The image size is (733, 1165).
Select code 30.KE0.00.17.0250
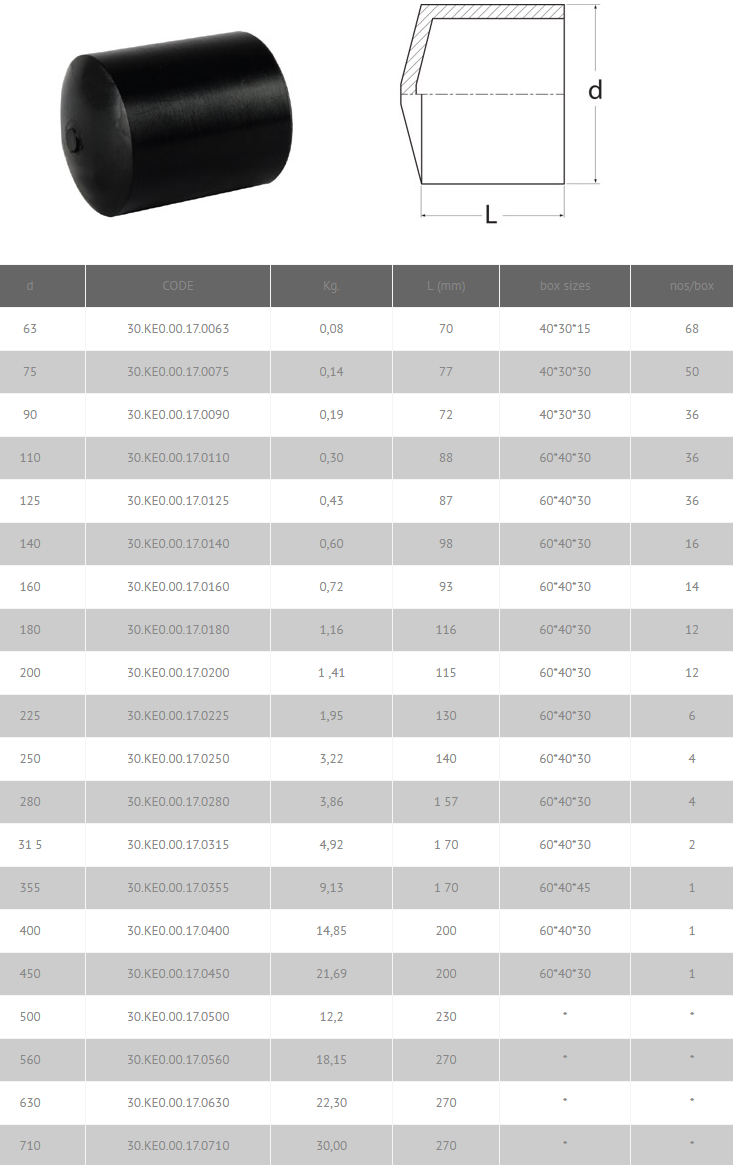pyautogui.click(x=178, y=759)
